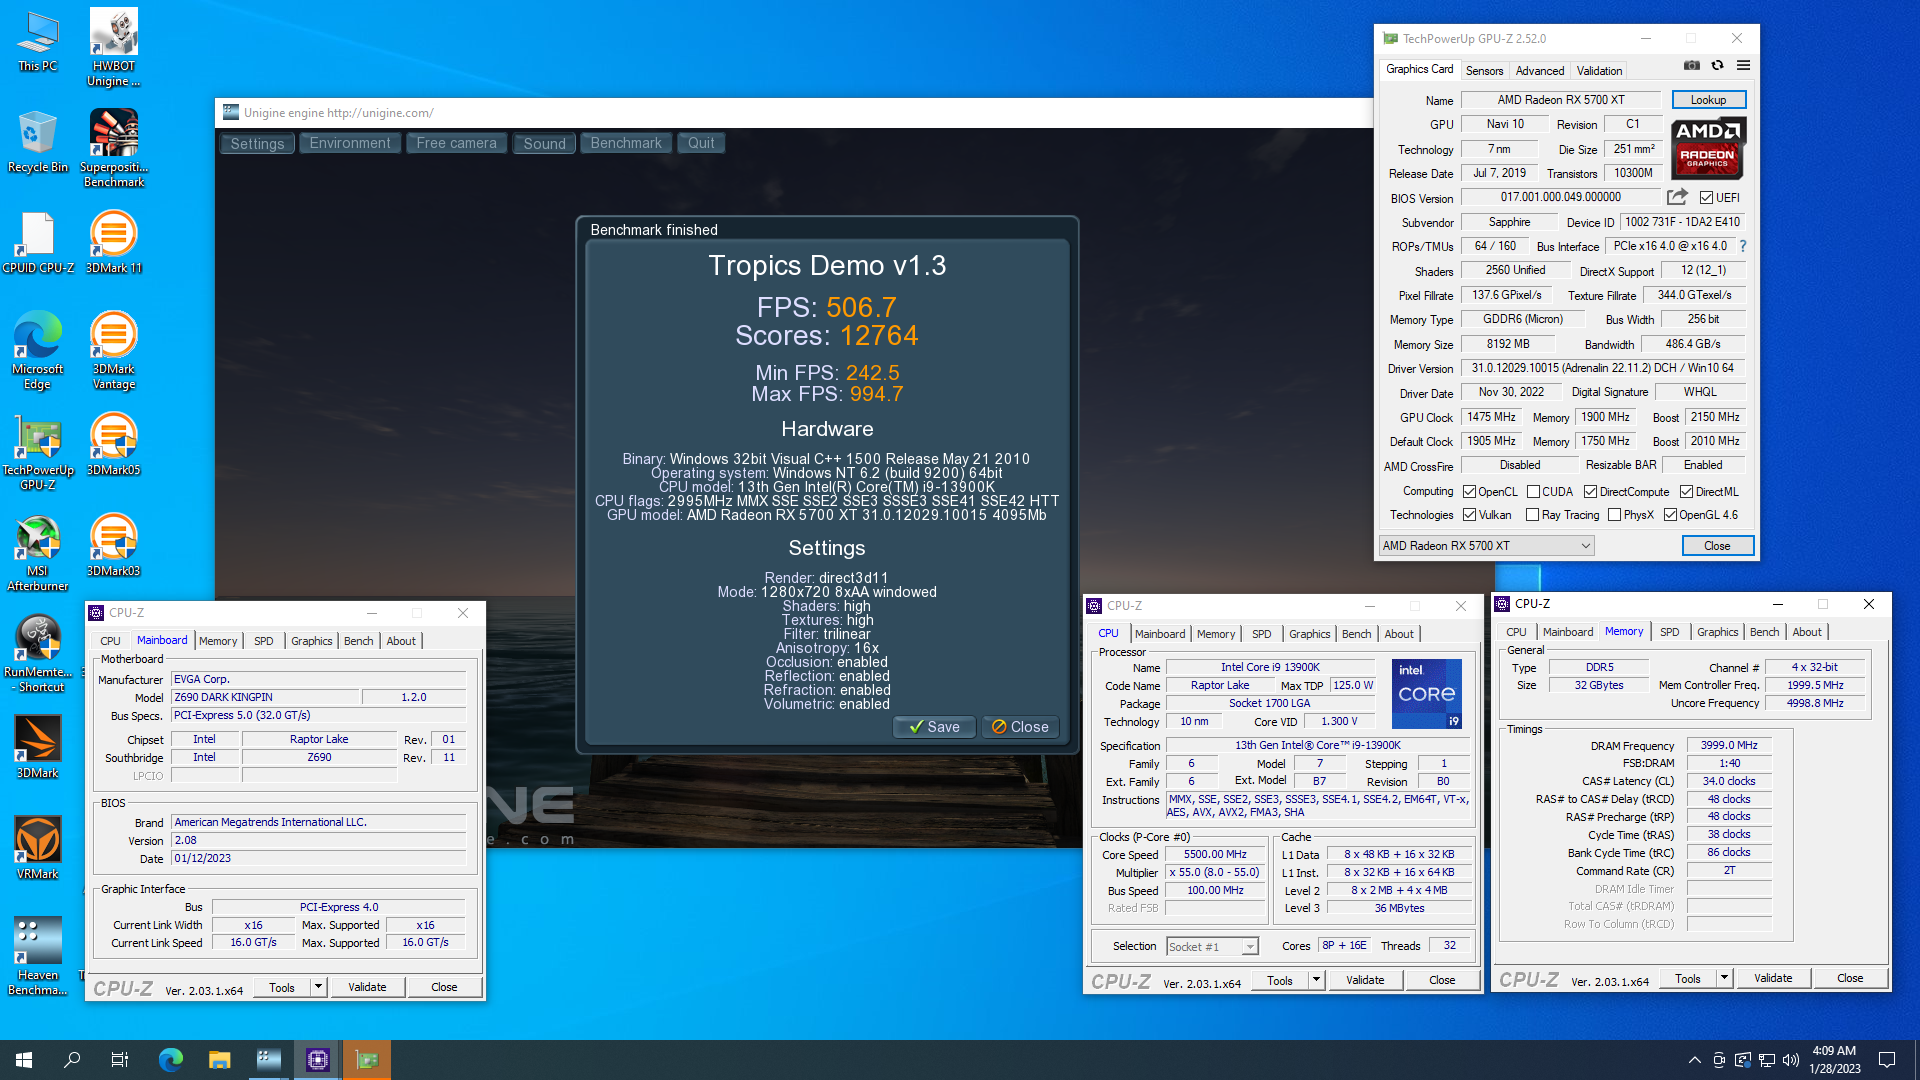Launch HWBOT Unigine desktop shortcut

coord(114,48)
